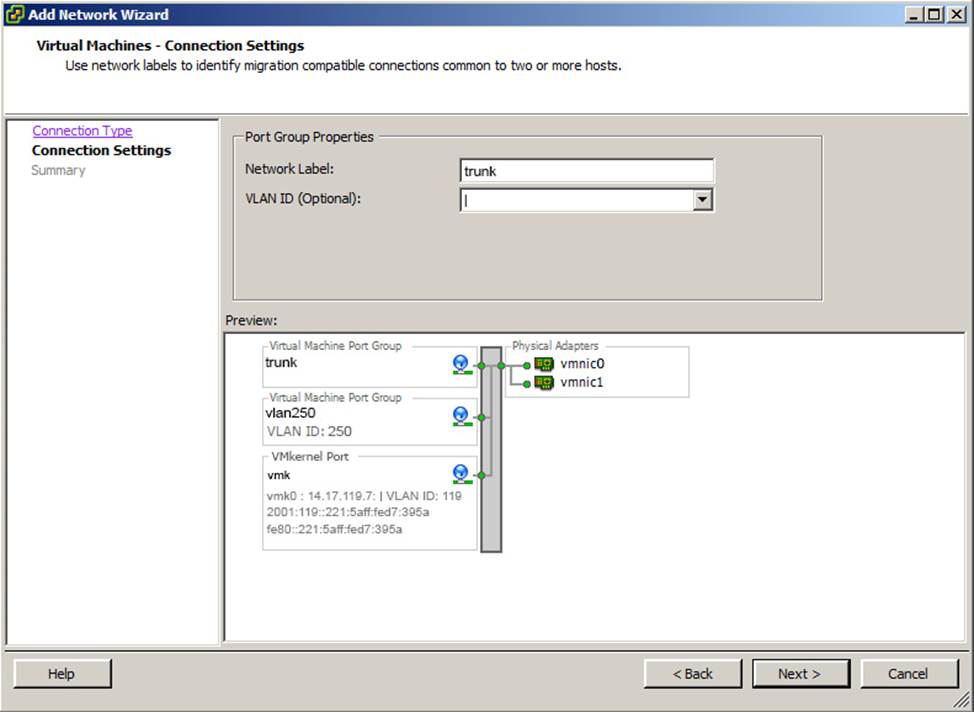Open Help for the wizard

(x=62, y=674)
